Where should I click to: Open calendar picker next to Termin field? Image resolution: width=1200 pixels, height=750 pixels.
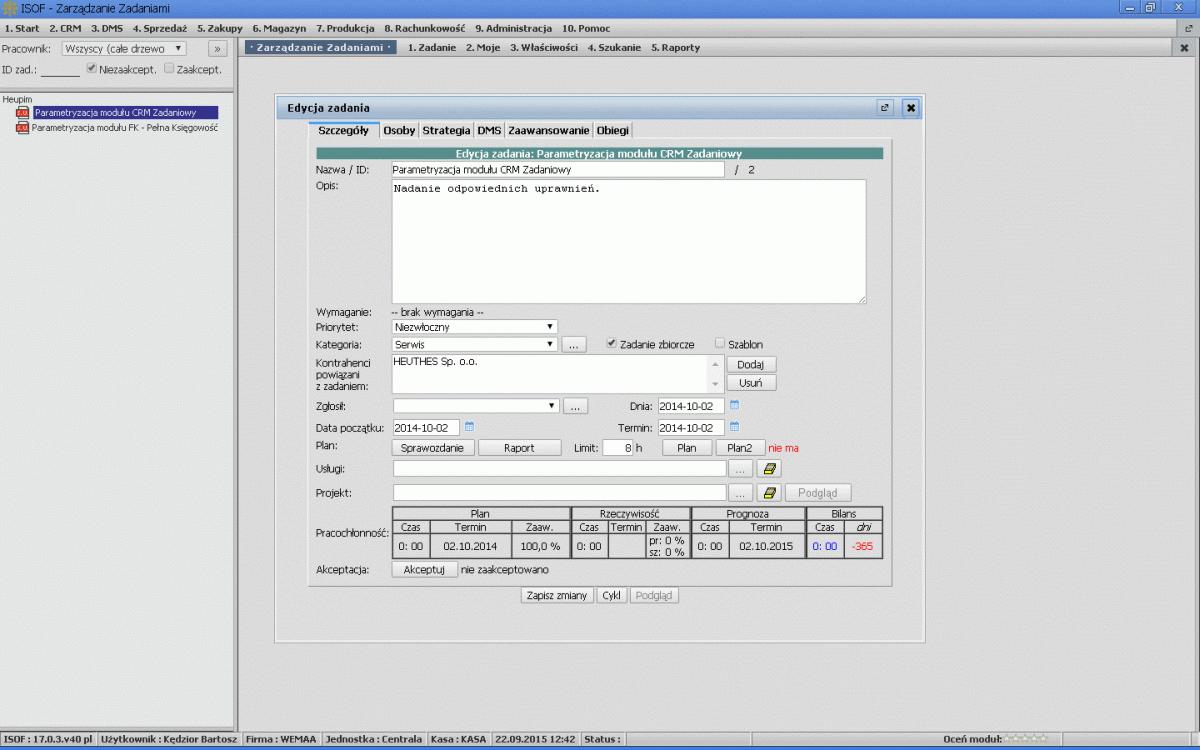pos(734,427)
